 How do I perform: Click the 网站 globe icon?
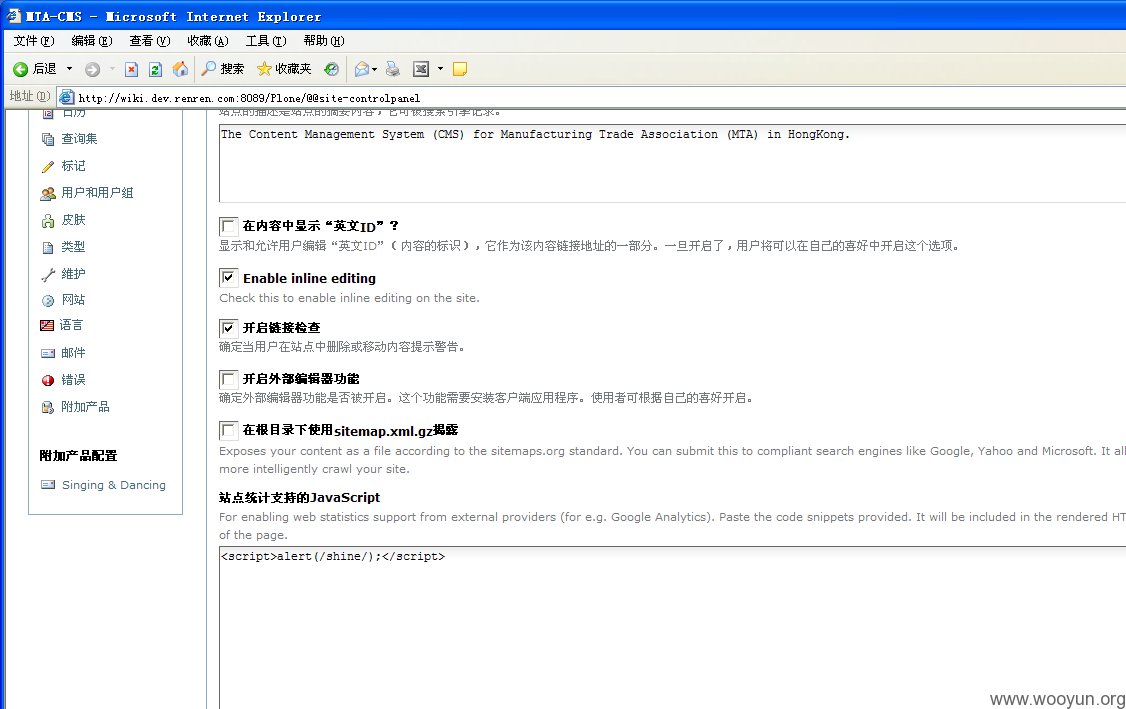point(47,301)
